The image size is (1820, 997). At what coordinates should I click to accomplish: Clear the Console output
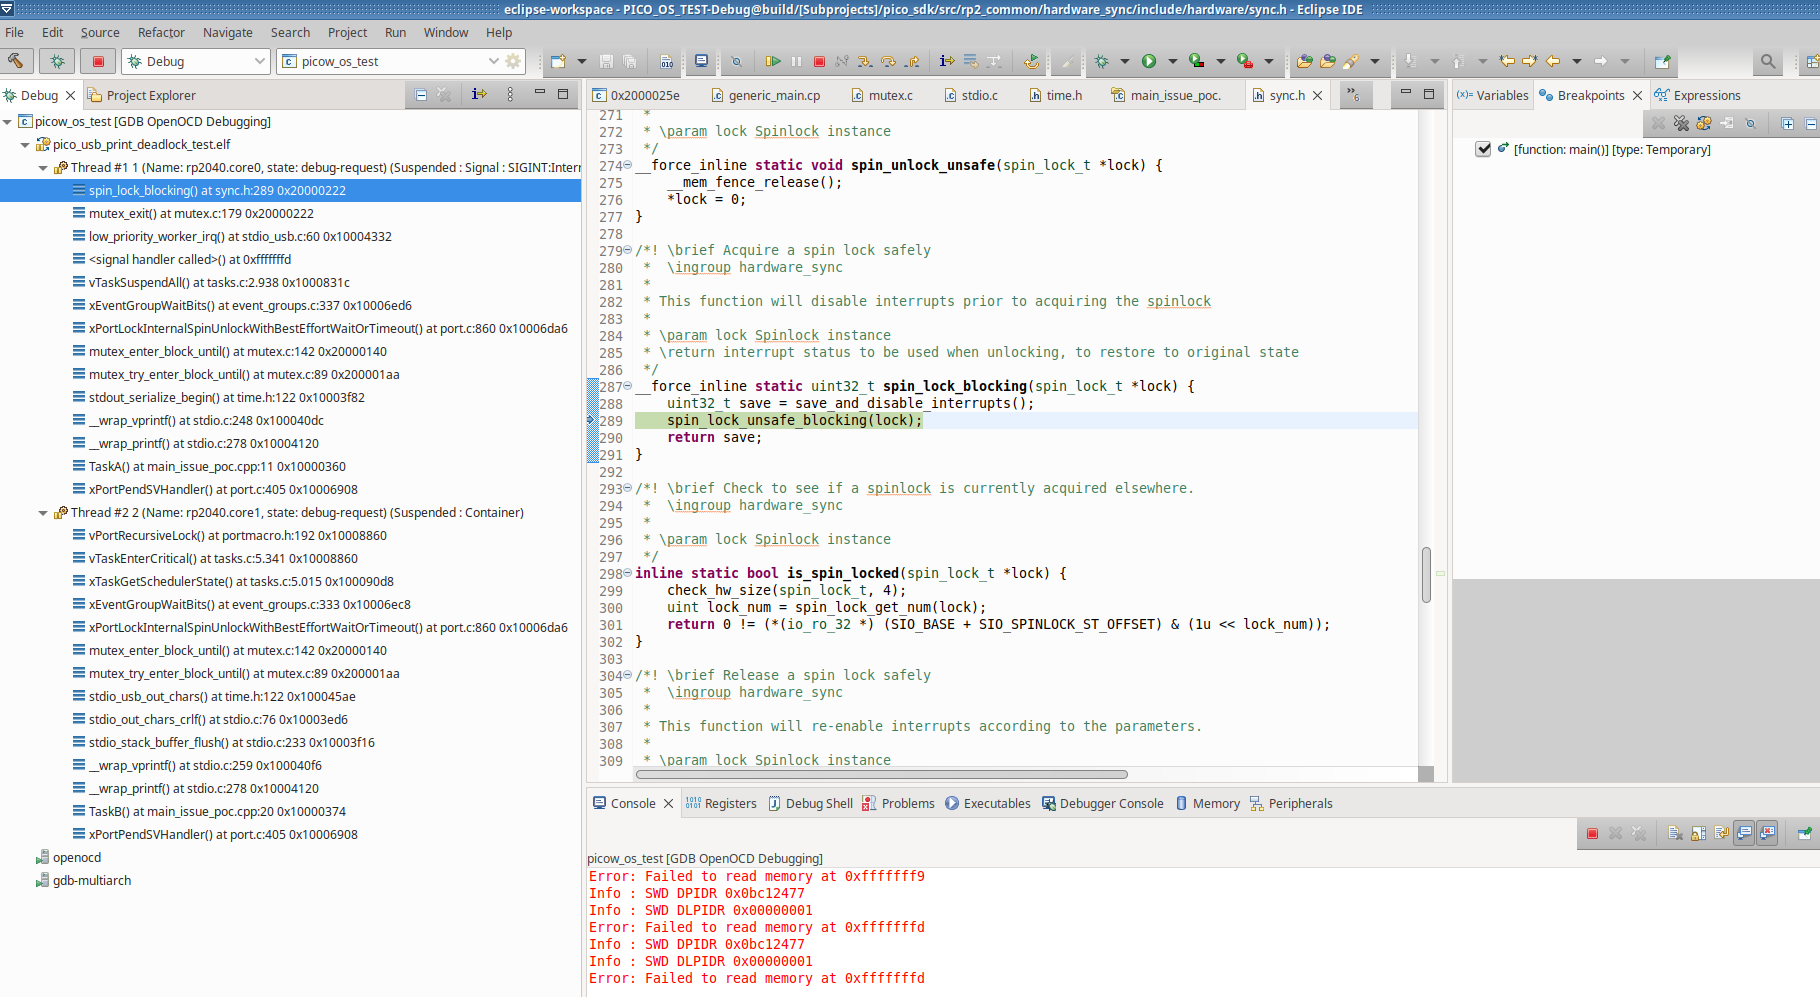1675,832
